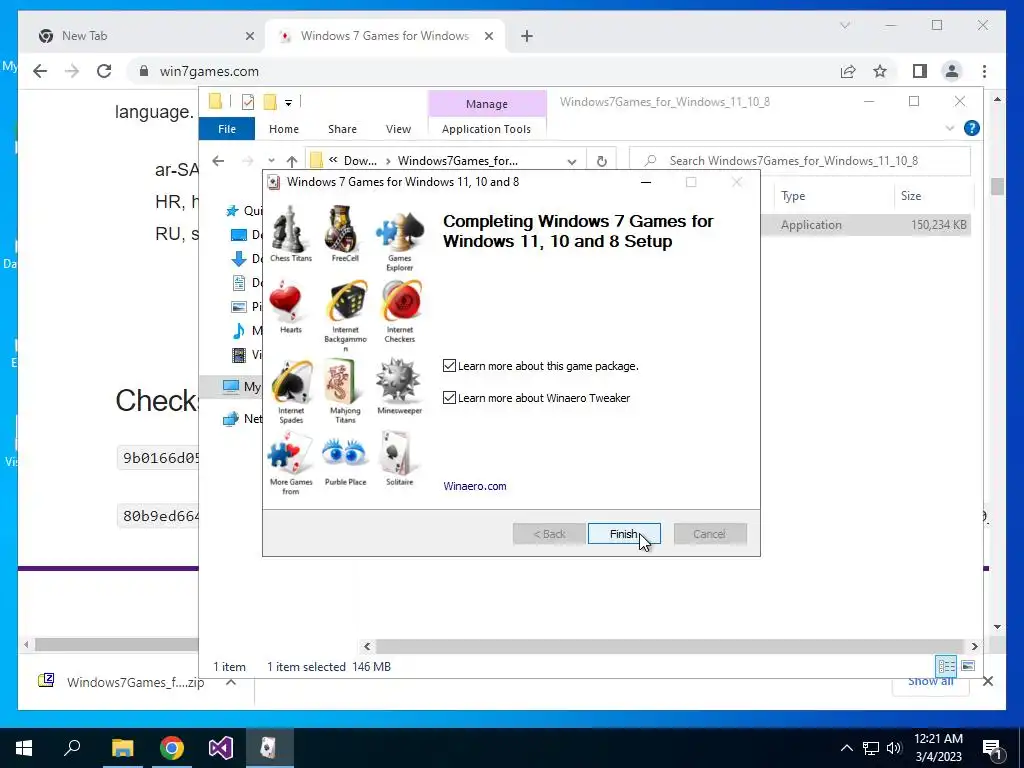Open the Winaero.com link
This screenshot has width=1024, height=768.
tap(475, 486)
